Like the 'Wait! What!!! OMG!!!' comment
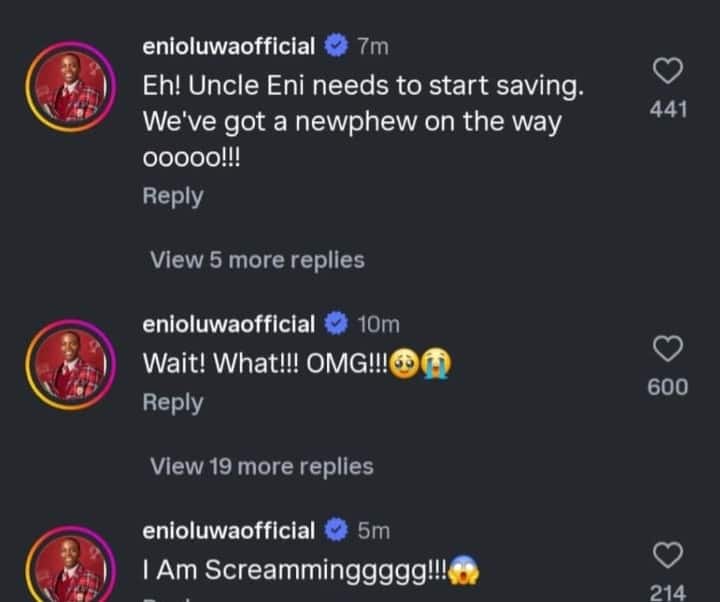720x602 pixels. pos(668,349)
